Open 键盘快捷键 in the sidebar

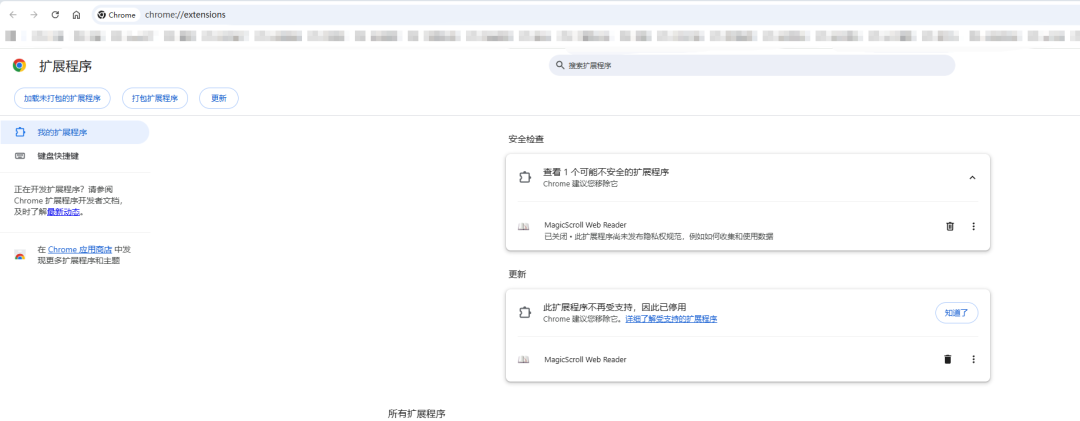(x=58, y=156)
